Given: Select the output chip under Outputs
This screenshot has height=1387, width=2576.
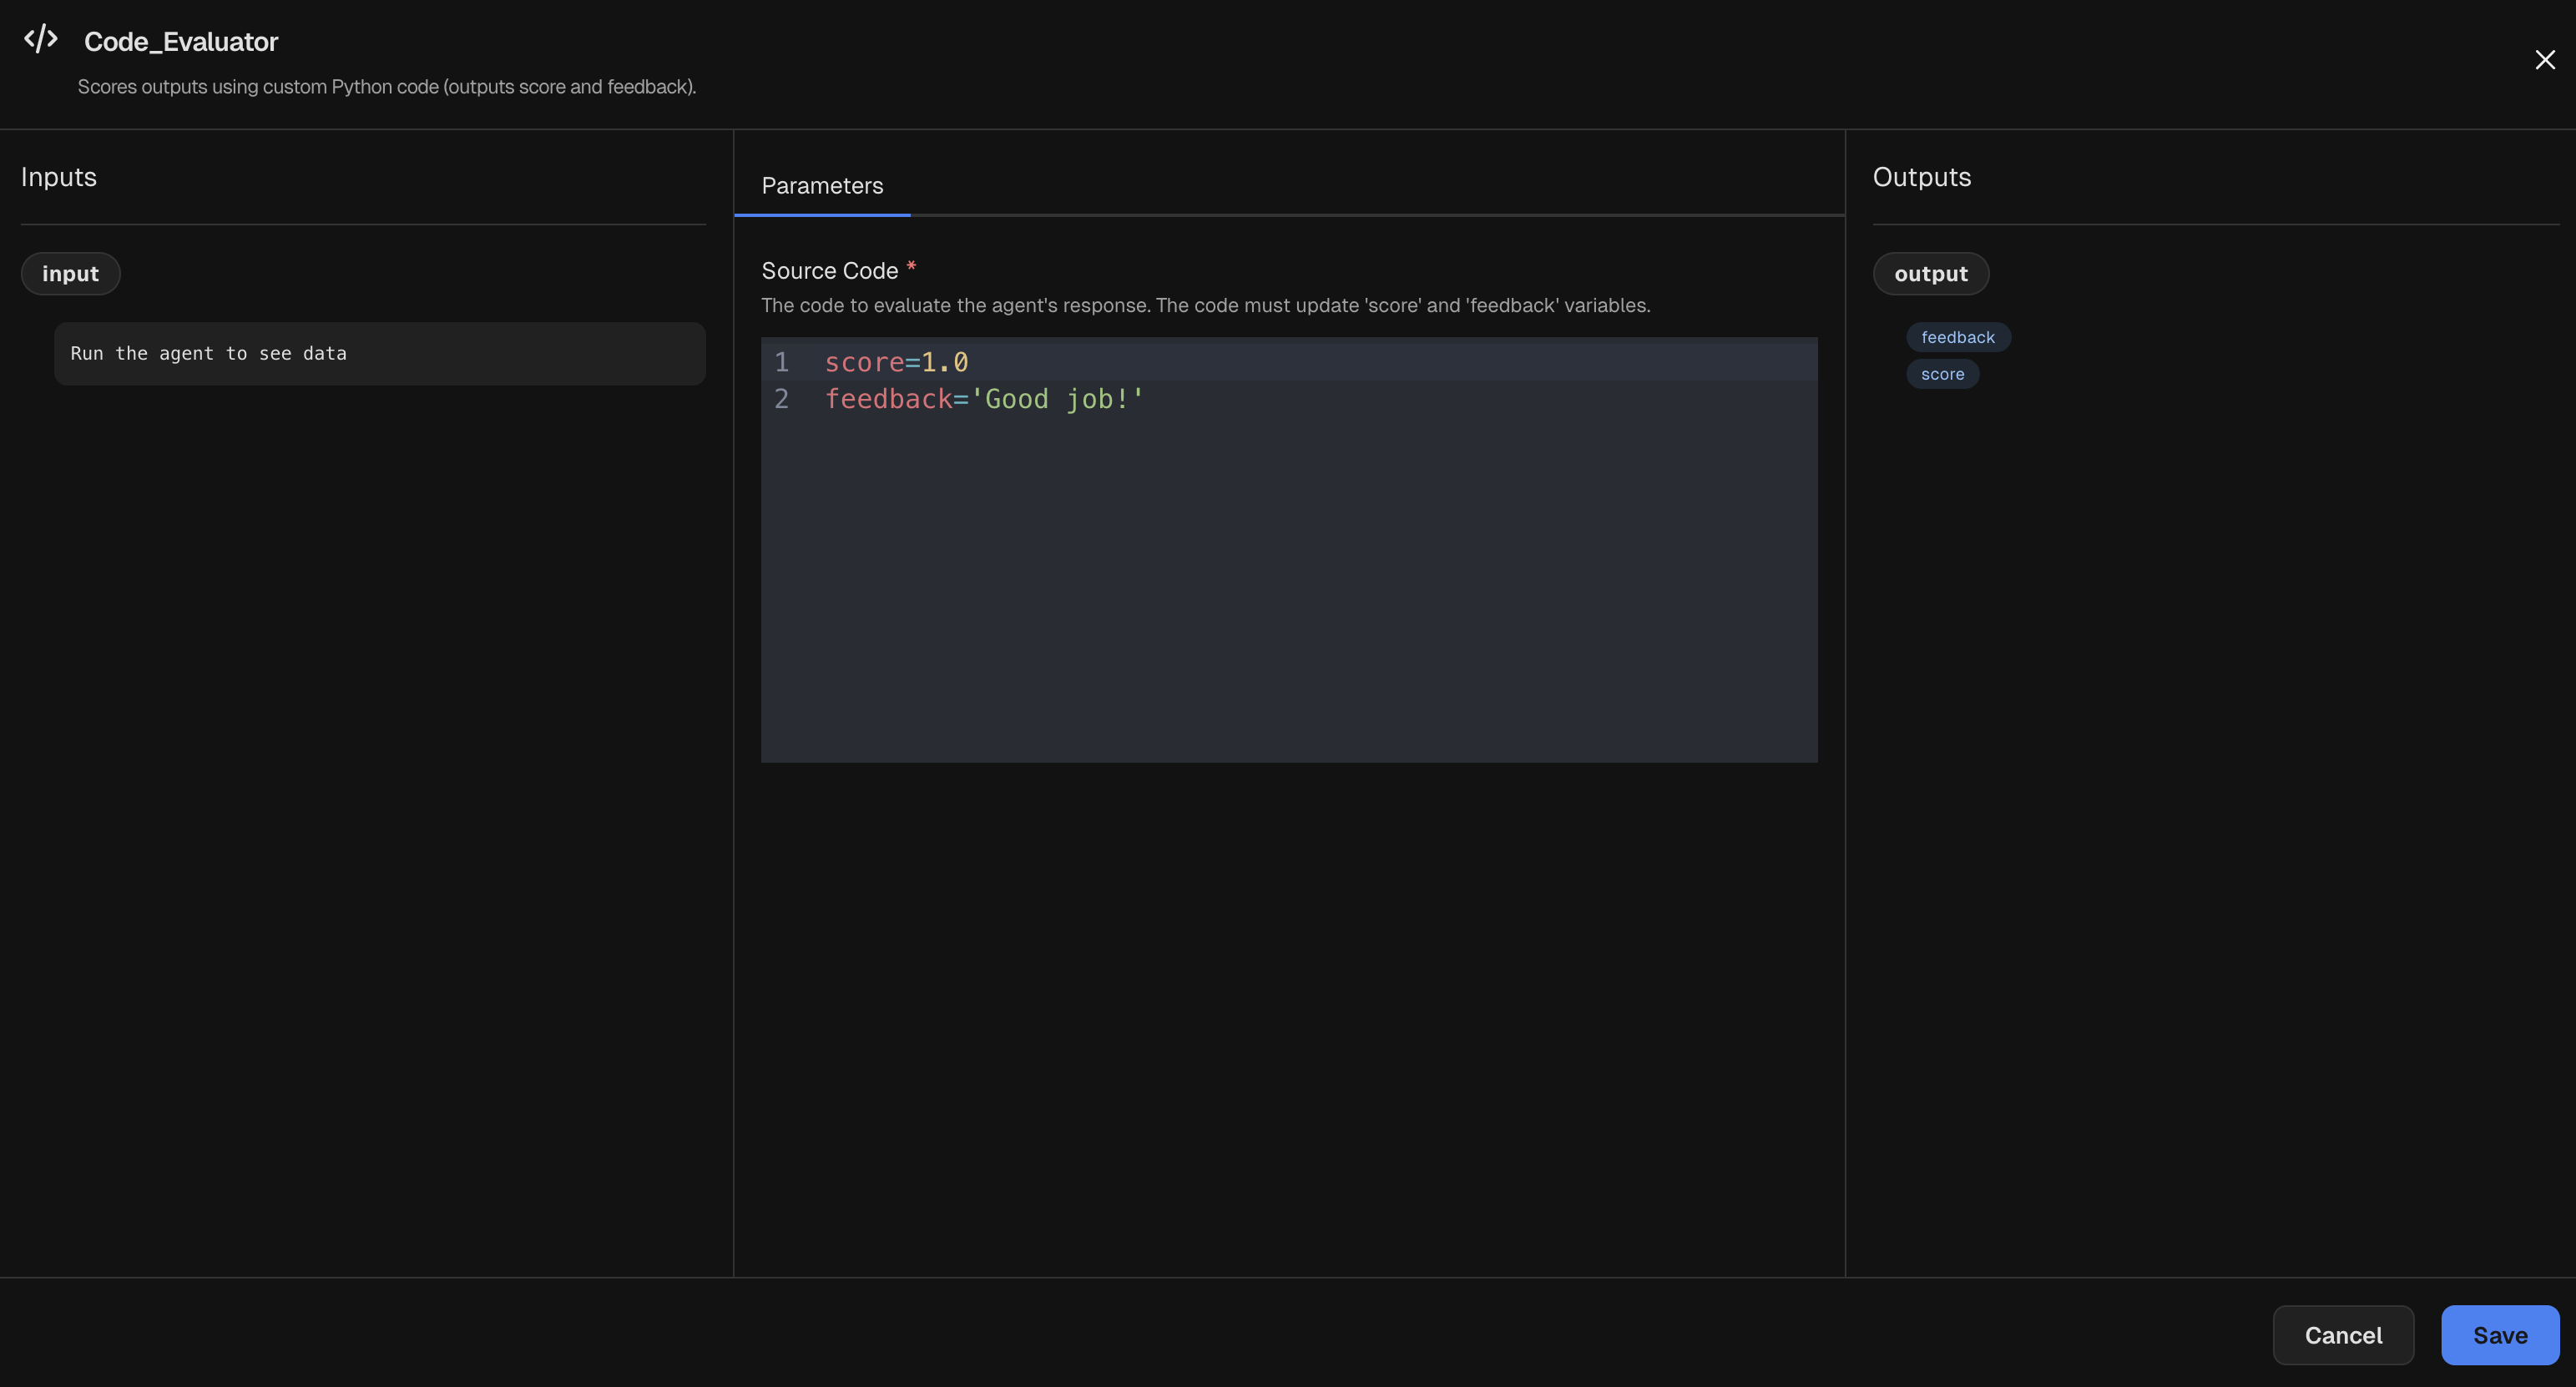Looking at the screenshot, I should point(1929,273).
